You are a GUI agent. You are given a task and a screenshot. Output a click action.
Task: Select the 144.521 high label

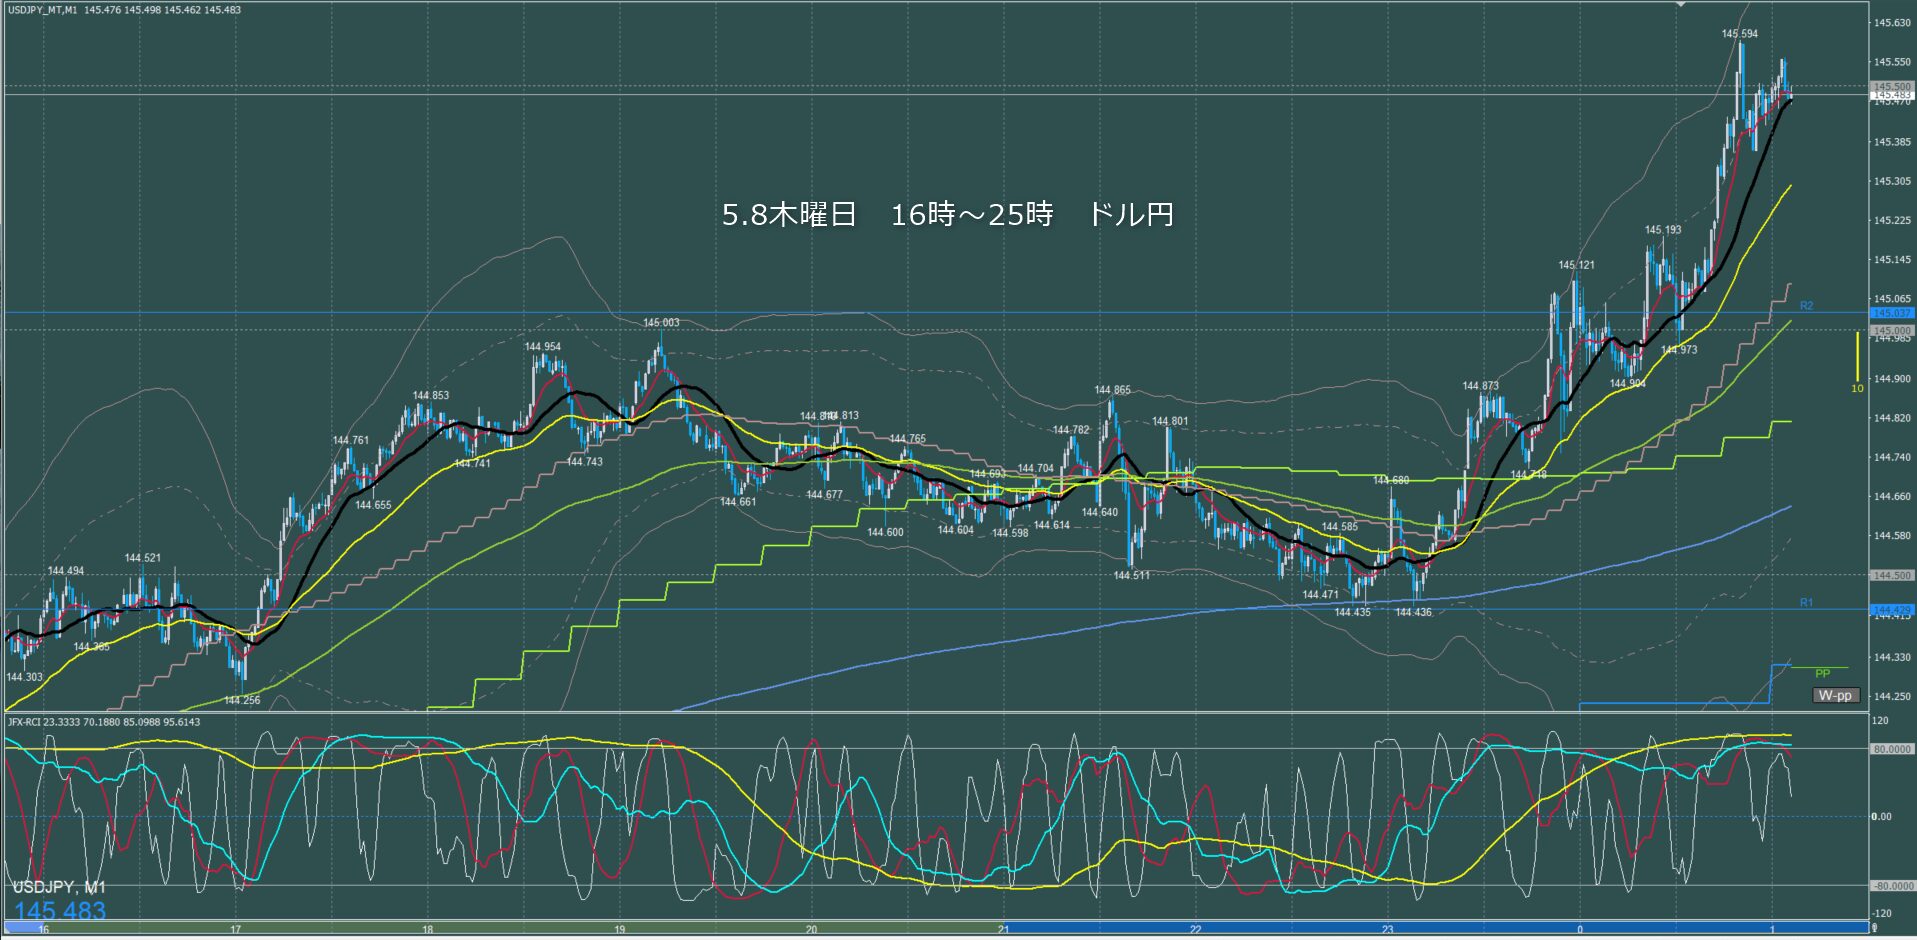pyautogui.click(x=143, y=558)
